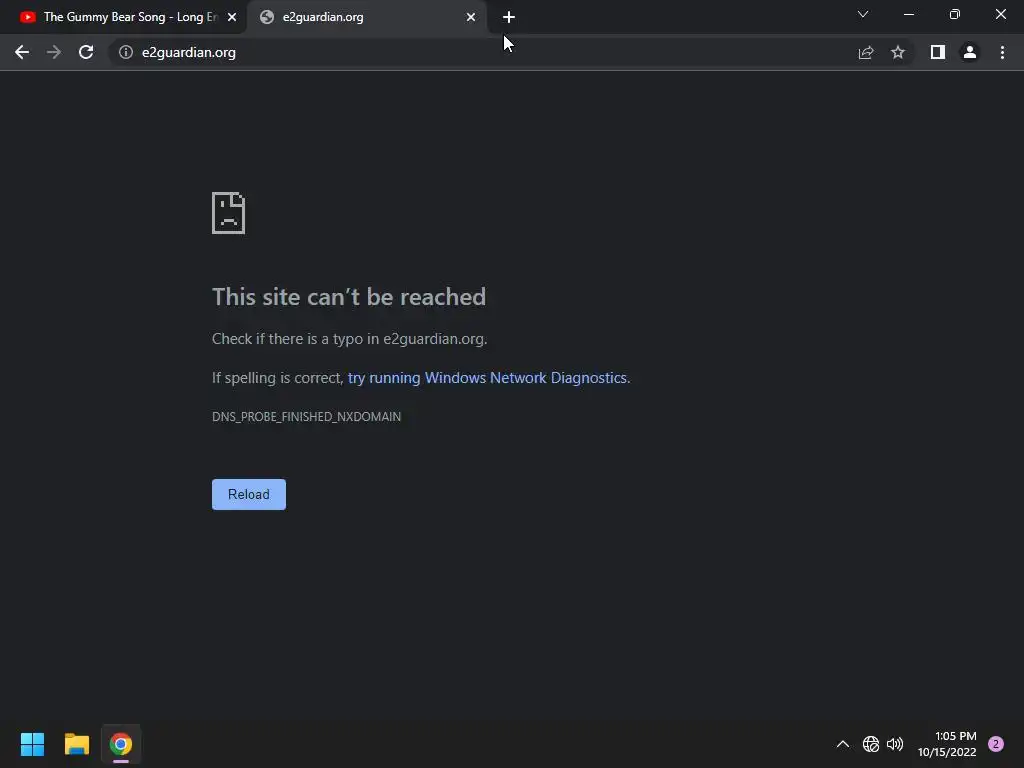Open the Chrome profile icon
Image resolution: width=1024 pixels, height=768 pixels.
pyautogui.click(x=970, y=52)
